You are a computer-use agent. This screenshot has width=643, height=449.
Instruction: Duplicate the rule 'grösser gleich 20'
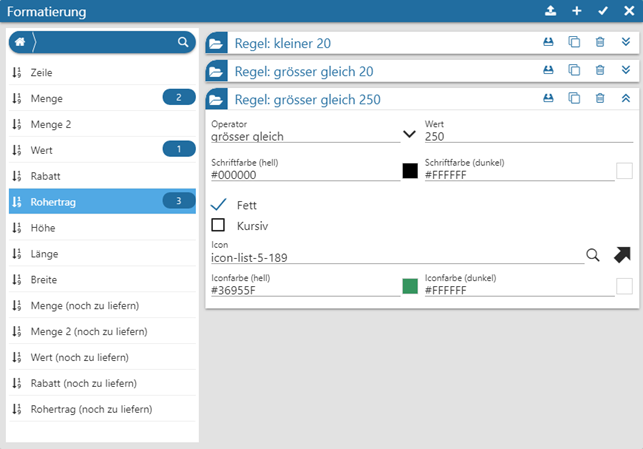(x=574, y=70)
